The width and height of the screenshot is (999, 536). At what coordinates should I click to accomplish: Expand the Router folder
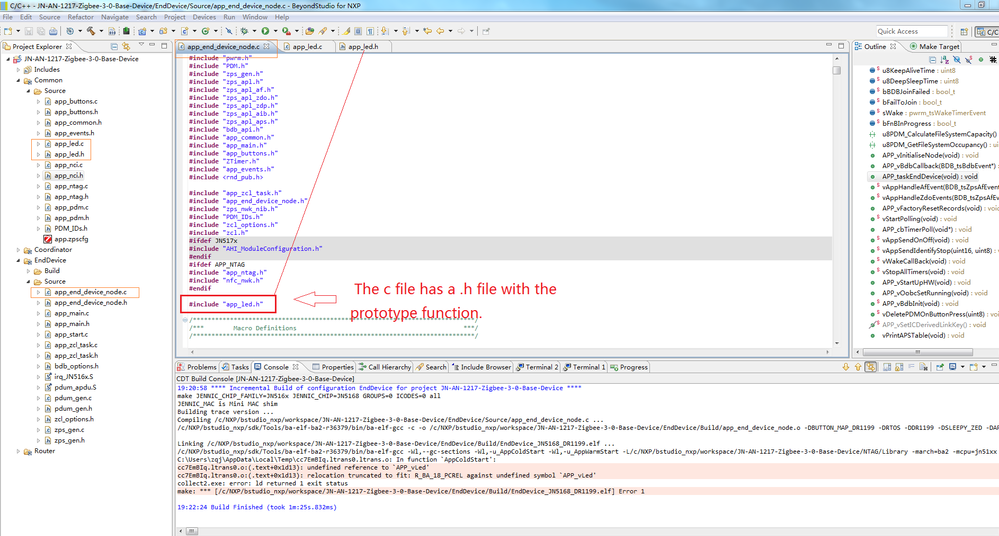click(x=18, y=451)
